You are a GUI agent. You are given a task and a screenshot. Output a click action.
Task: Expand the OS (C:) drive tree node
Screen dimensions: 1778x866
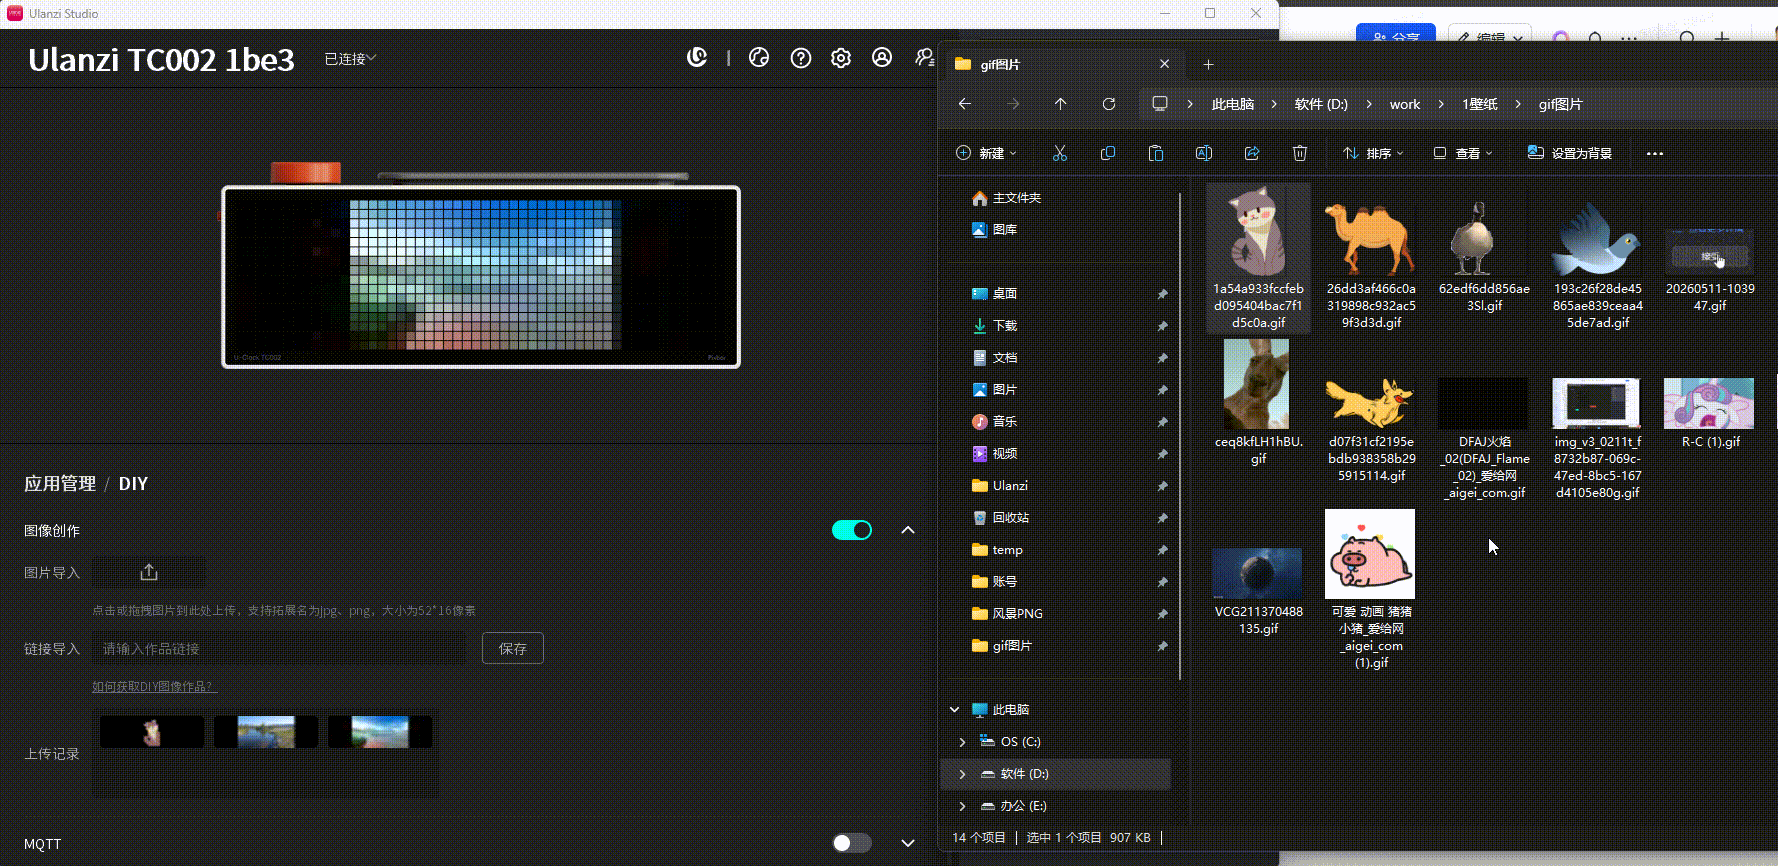[962, 742]
